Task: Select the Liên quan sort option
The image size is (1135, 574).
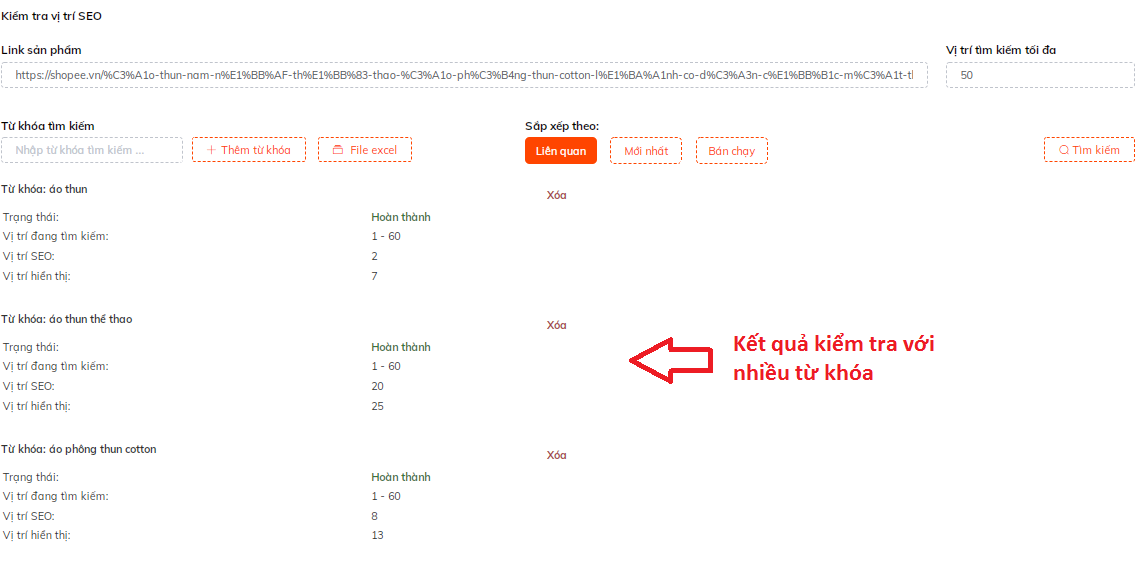Action: (560, 150)
